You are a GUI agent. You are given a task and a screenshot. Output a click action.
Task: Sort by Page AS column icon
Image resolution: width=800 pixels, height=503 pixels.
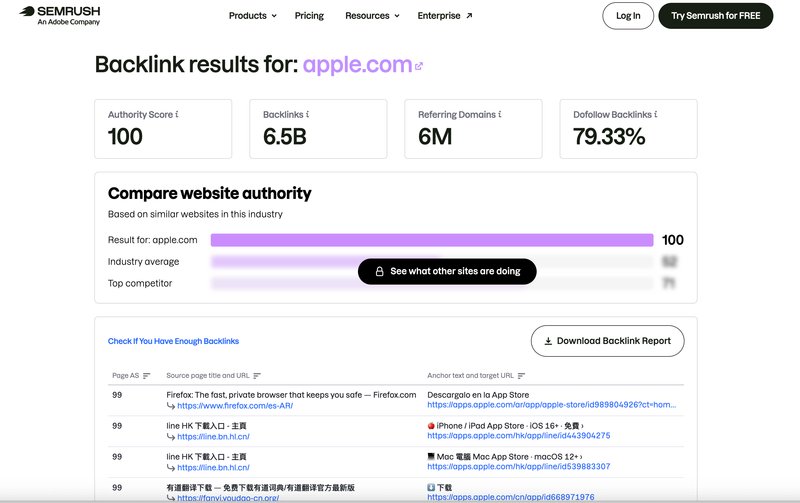click(146, 376)
